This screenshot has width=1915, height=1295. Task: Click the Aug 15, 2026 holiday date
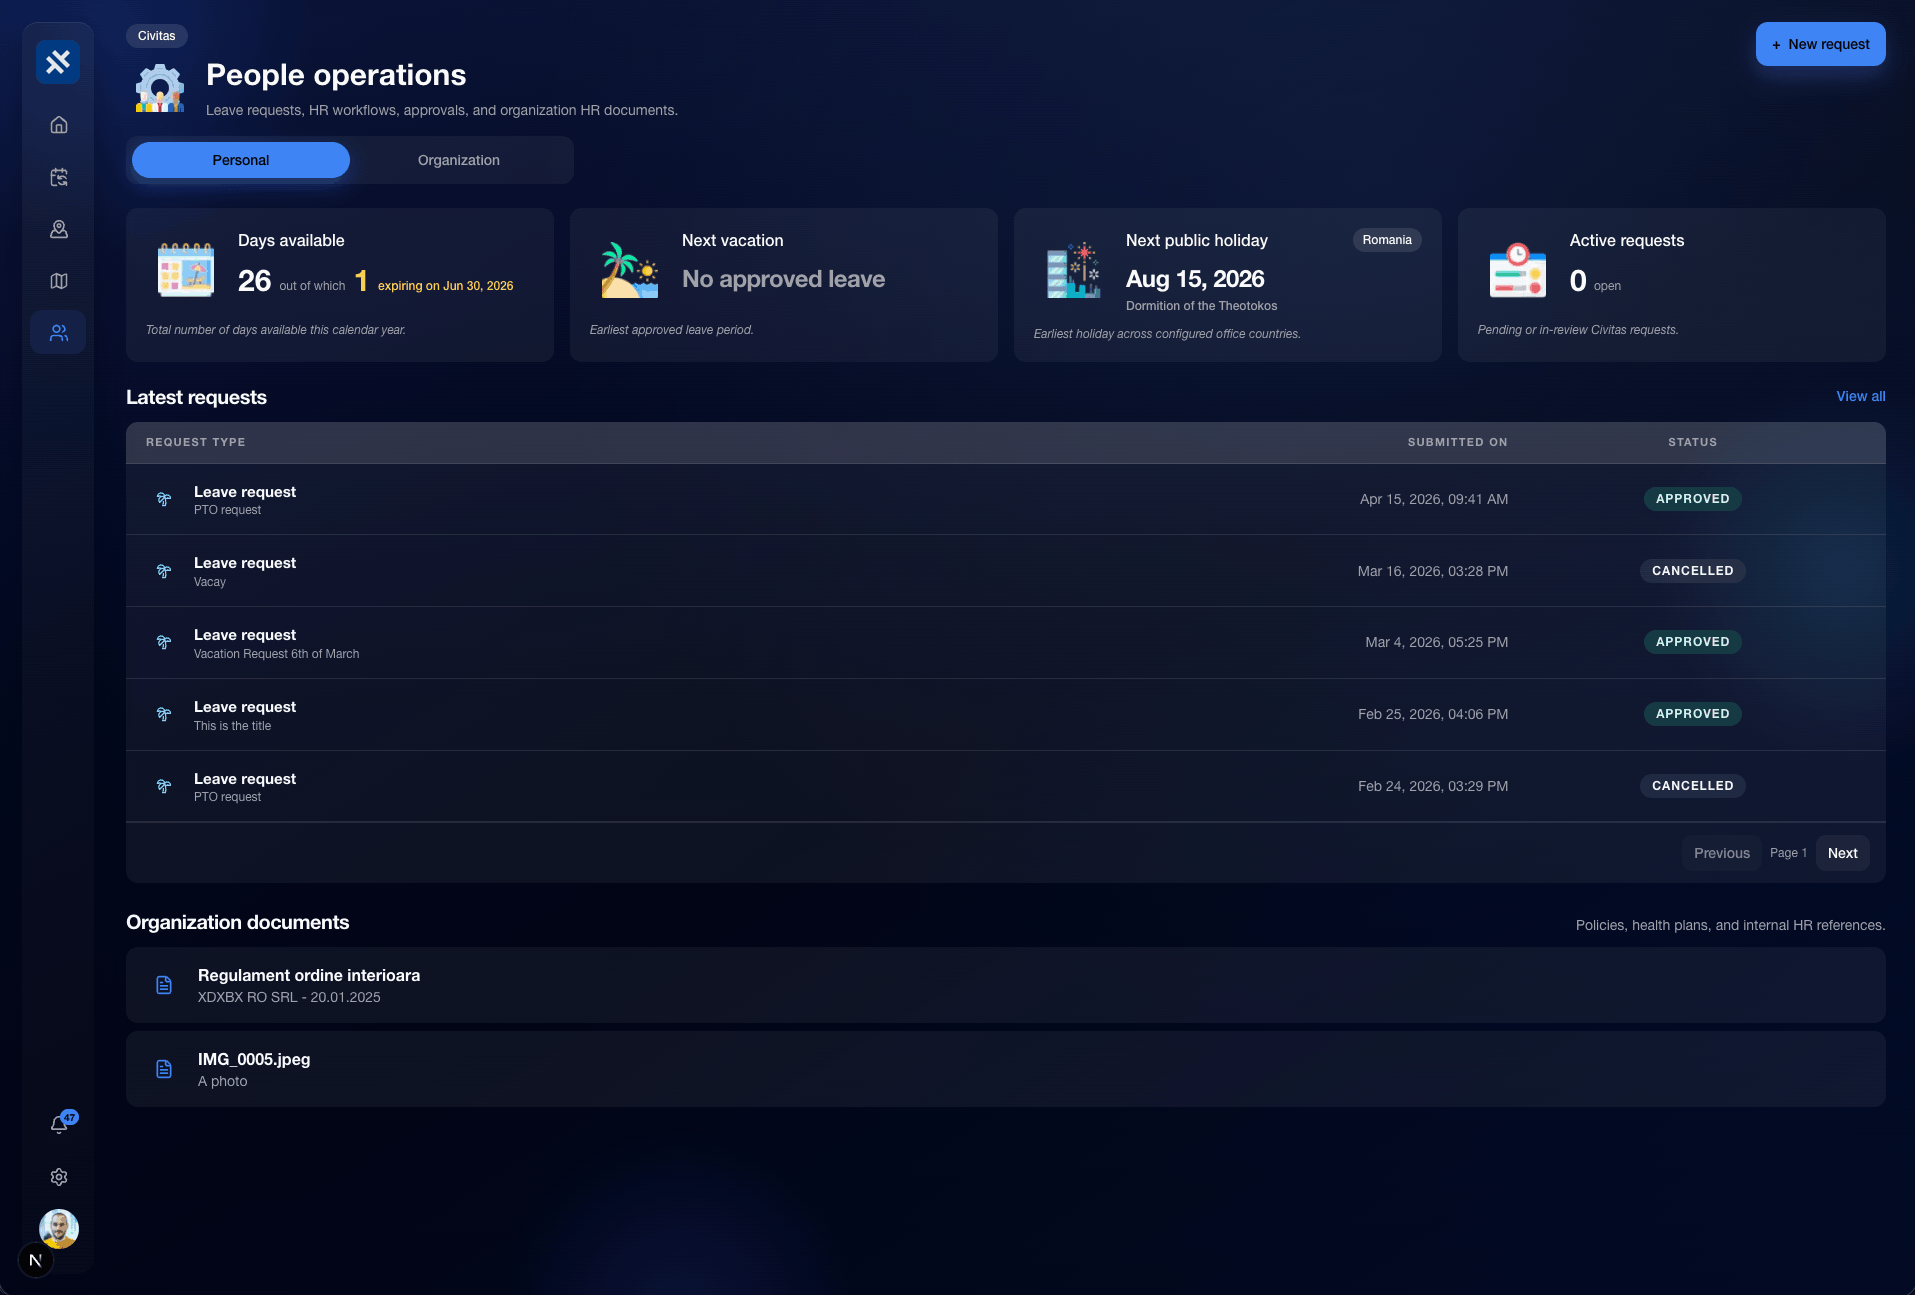coord(1195,279)
